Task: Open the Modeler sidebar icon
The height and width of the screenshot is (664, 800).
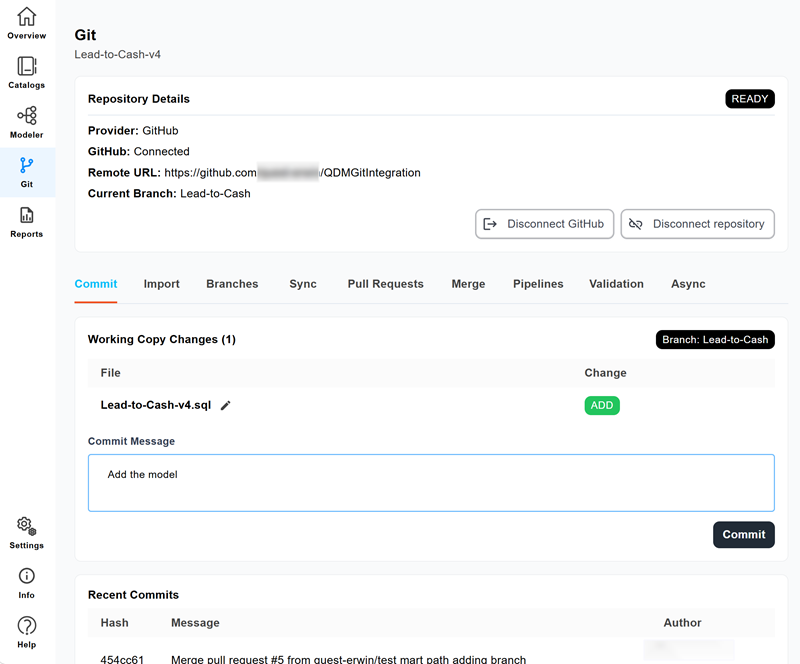Action: pyautogui.click(x=27, y=116)
